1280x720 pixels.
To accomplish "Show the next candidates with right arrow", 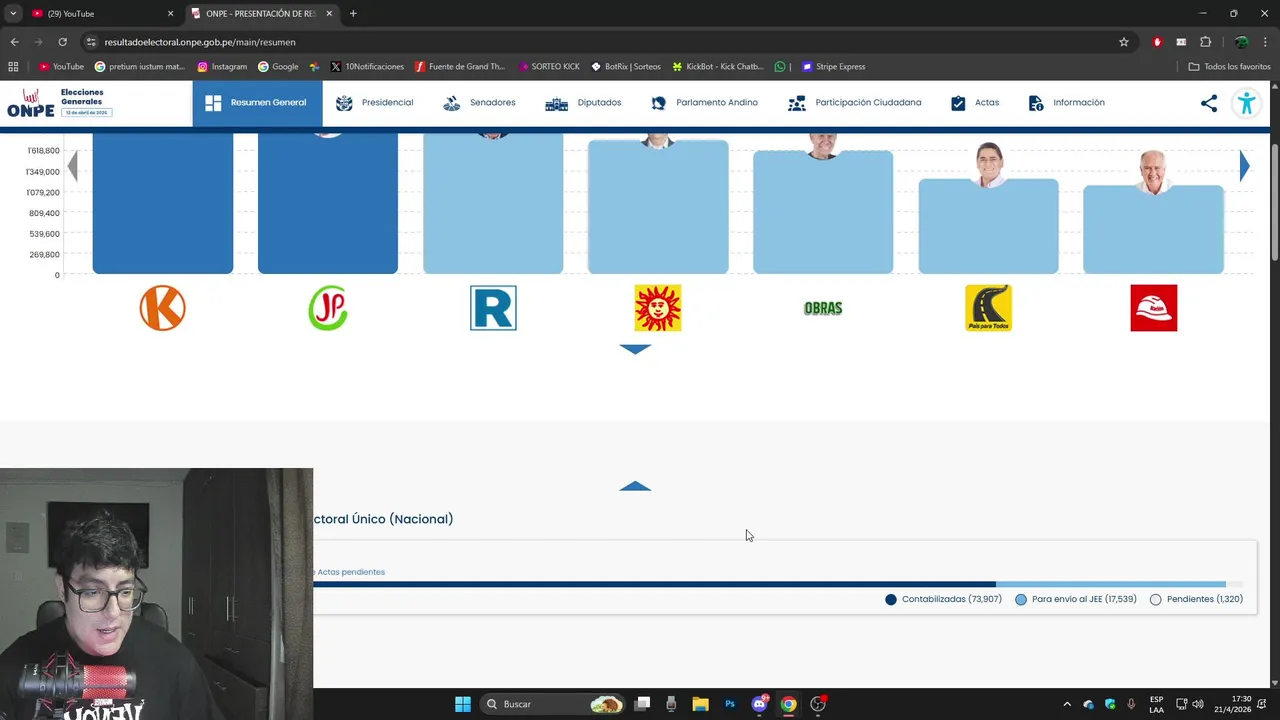I will 1244,166.
